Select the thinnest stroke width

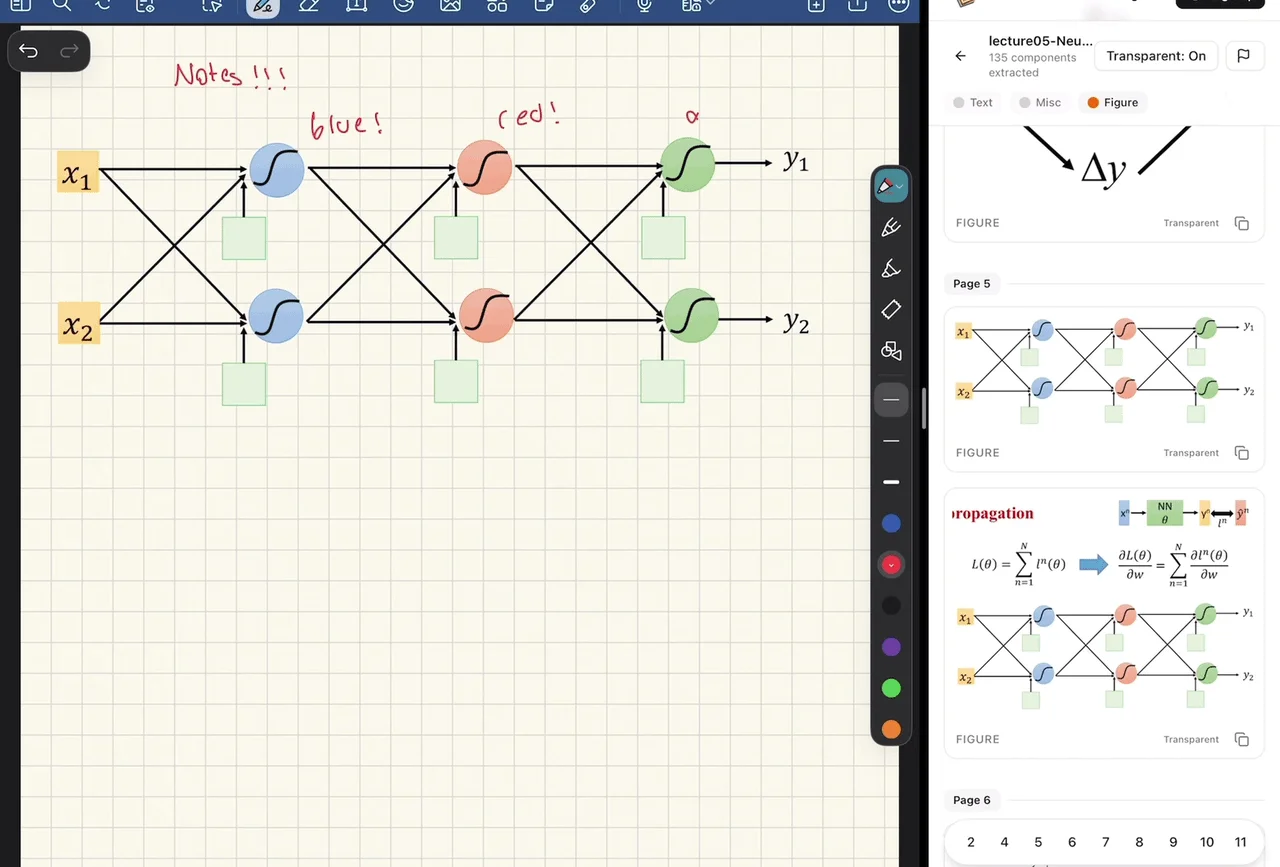(x=891, y=400)
